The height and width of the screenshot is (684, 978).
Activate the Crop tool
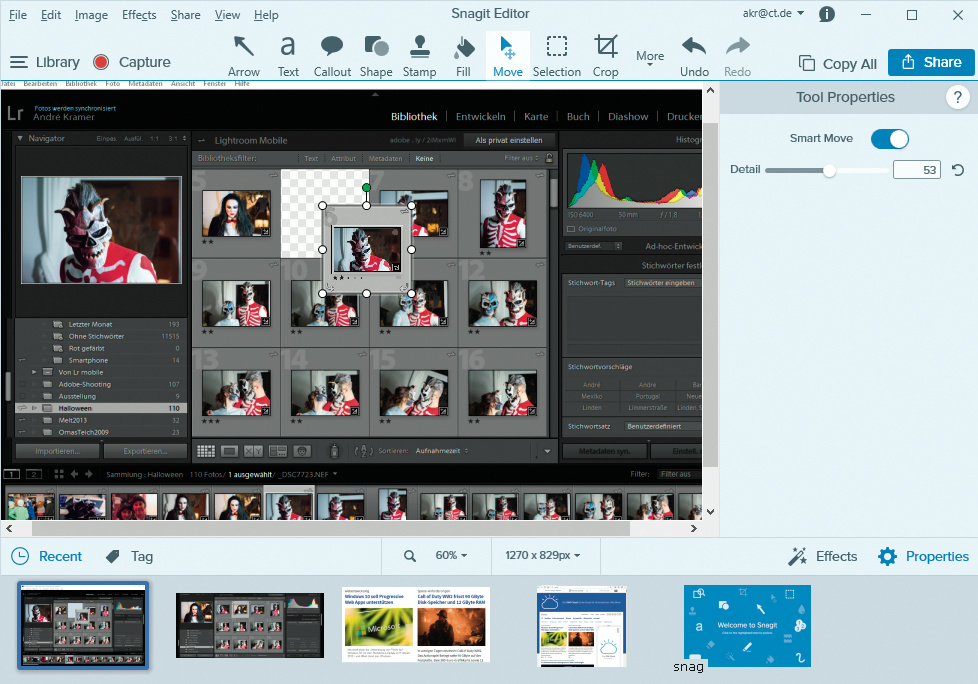point(605,55)
